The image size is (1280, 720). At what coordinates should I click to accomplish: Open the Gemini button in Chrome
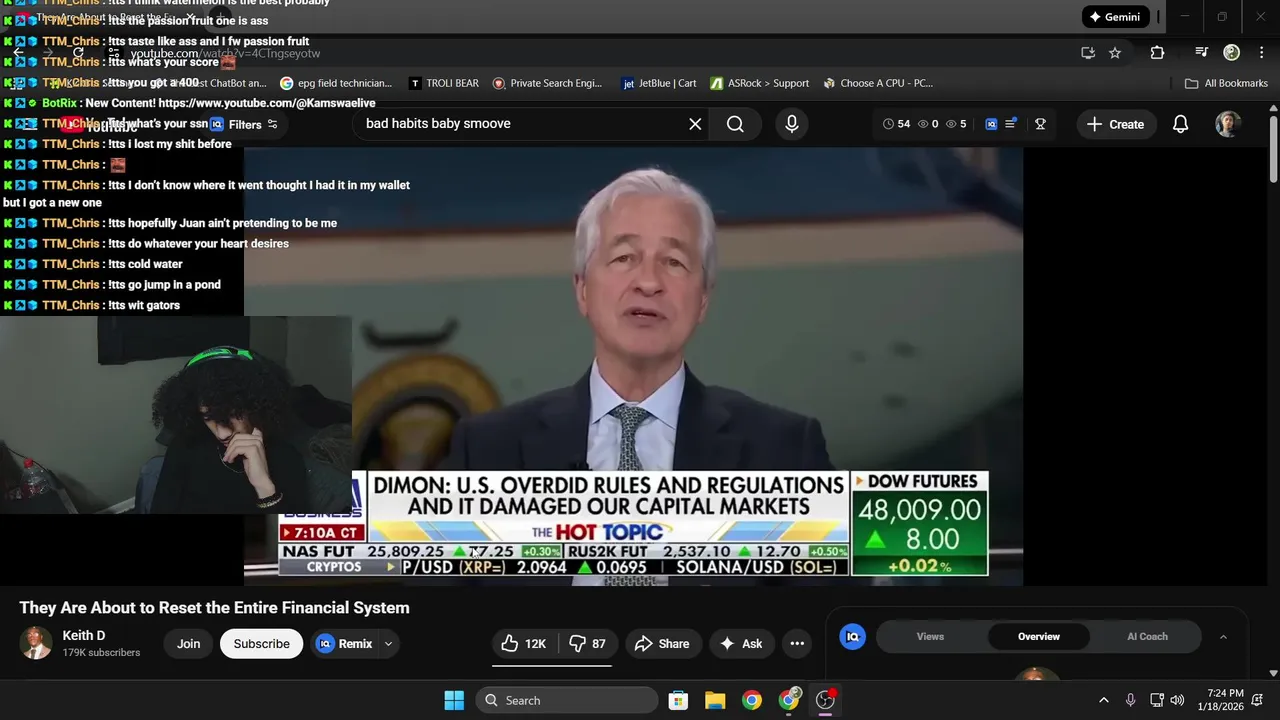1115,17
